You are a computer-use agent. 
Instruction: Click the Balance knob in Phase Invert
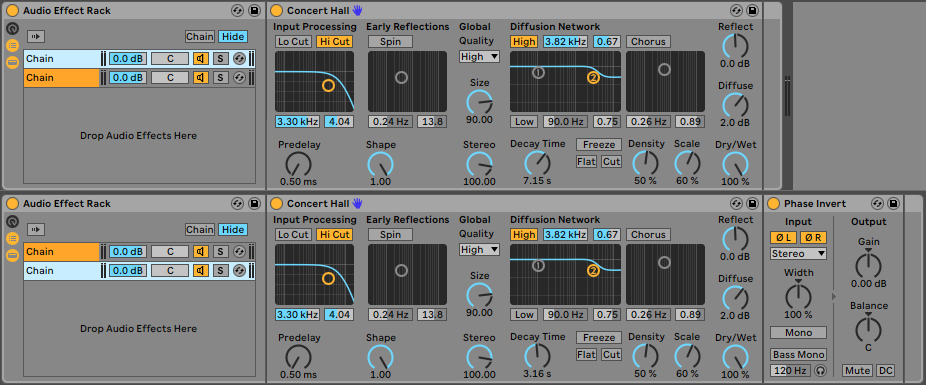tap(868, 329)
